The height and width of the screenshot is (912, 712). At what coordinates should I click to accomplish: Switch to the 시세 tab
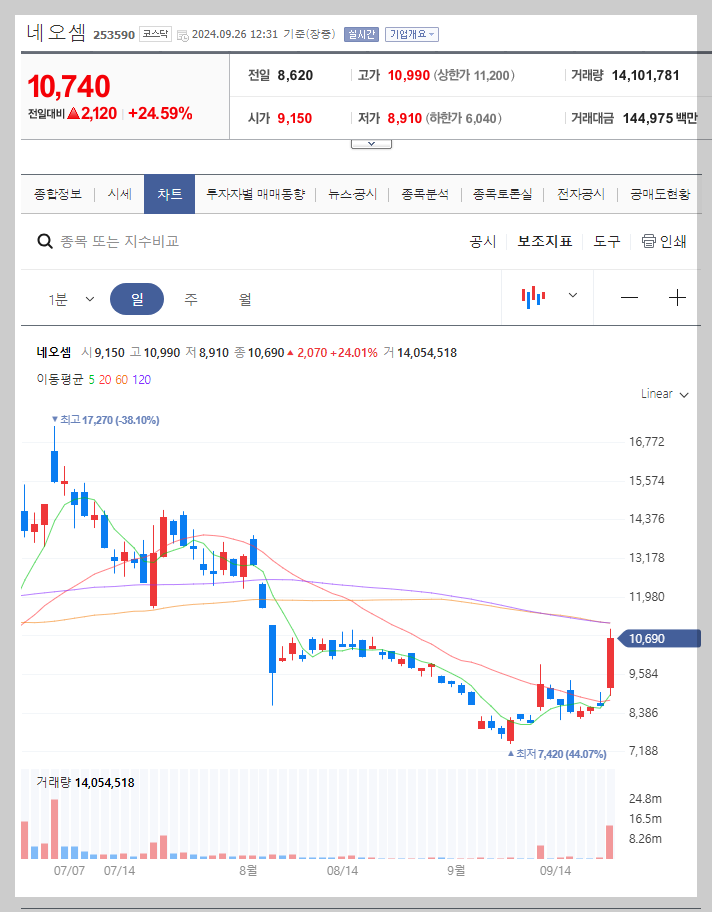119,195
